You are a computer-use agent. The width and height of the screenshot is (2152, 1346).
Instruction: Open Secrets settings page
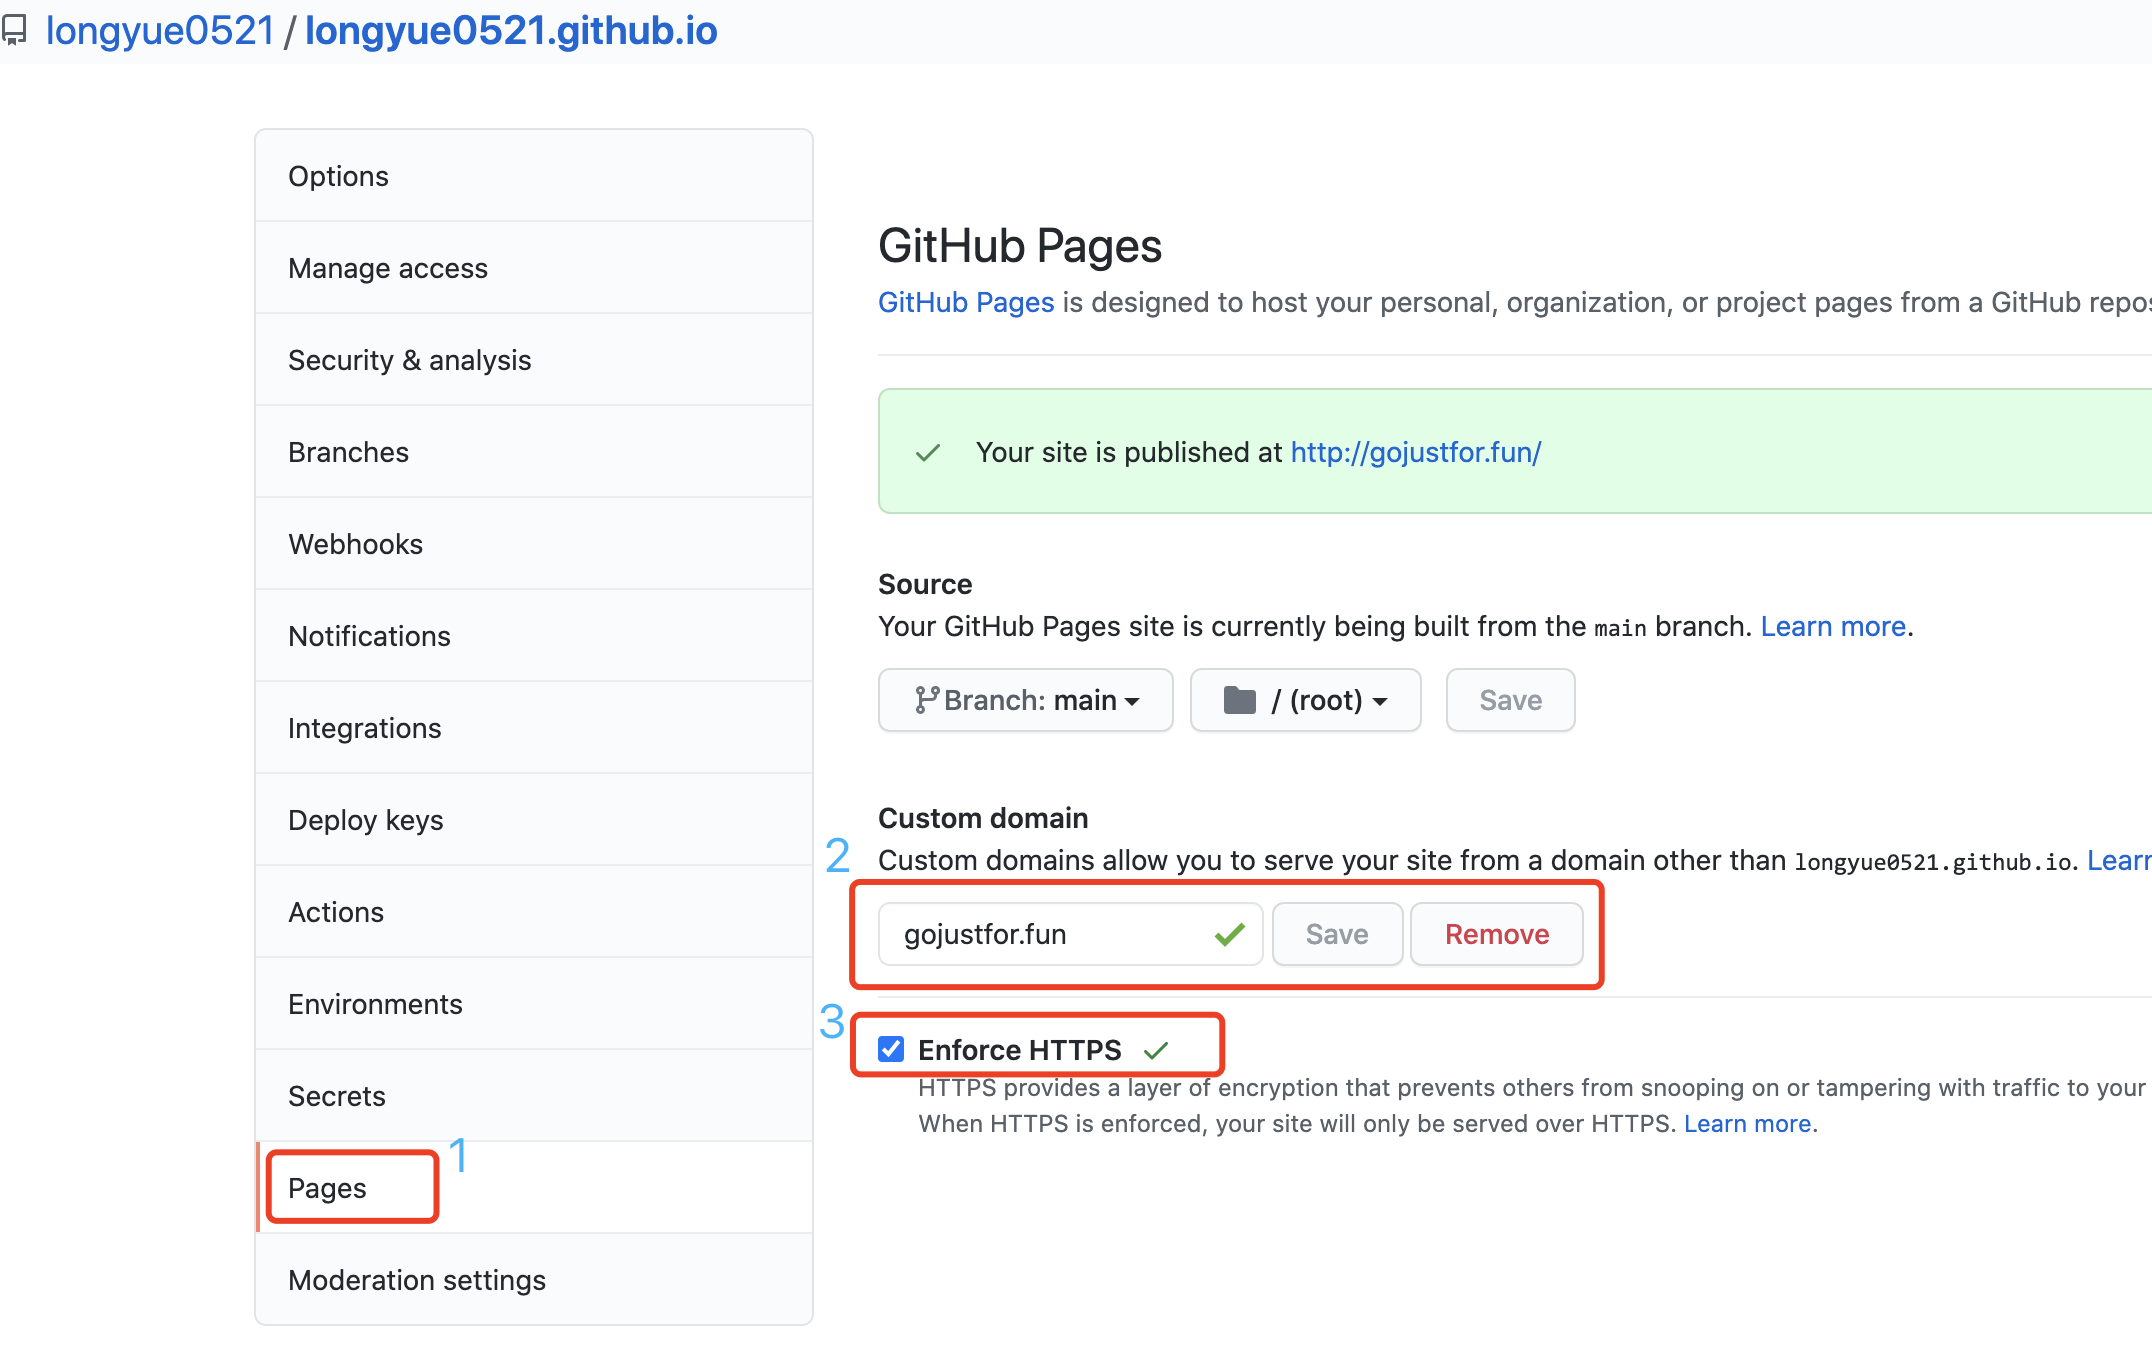point(534,1096)
